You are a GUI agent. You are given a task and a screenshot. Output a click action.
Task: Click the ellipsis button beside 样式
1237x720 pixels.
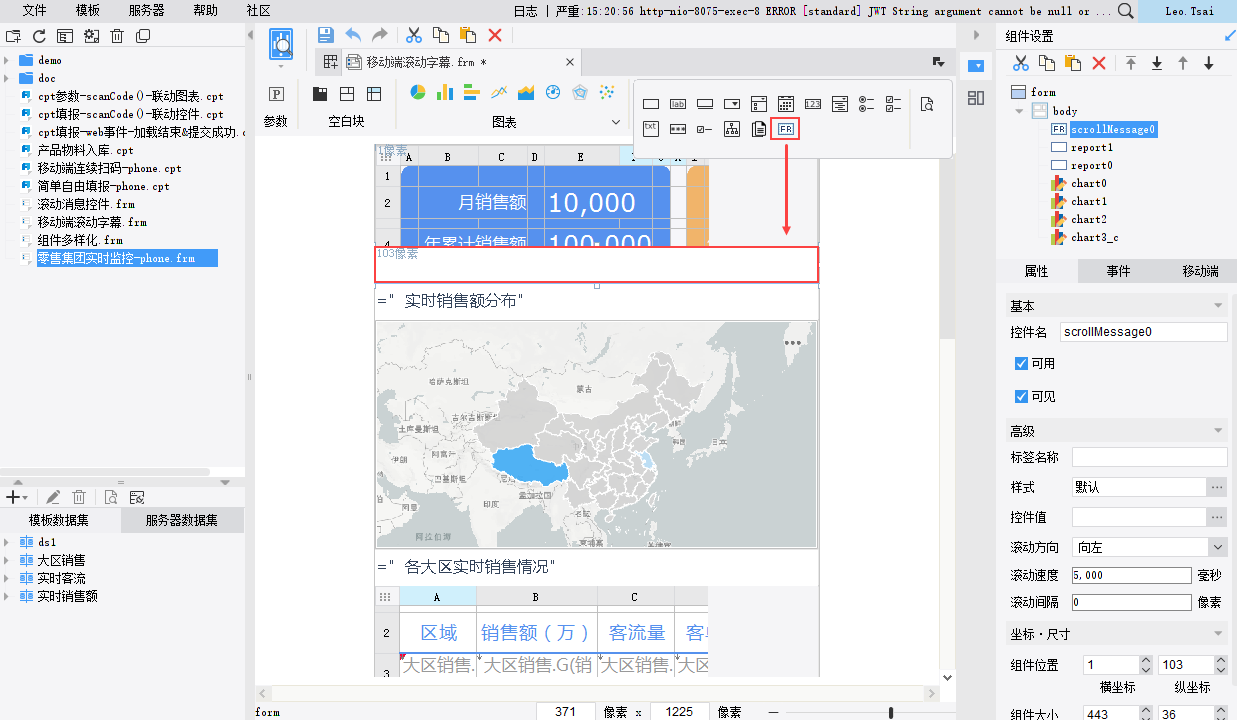1216,487
